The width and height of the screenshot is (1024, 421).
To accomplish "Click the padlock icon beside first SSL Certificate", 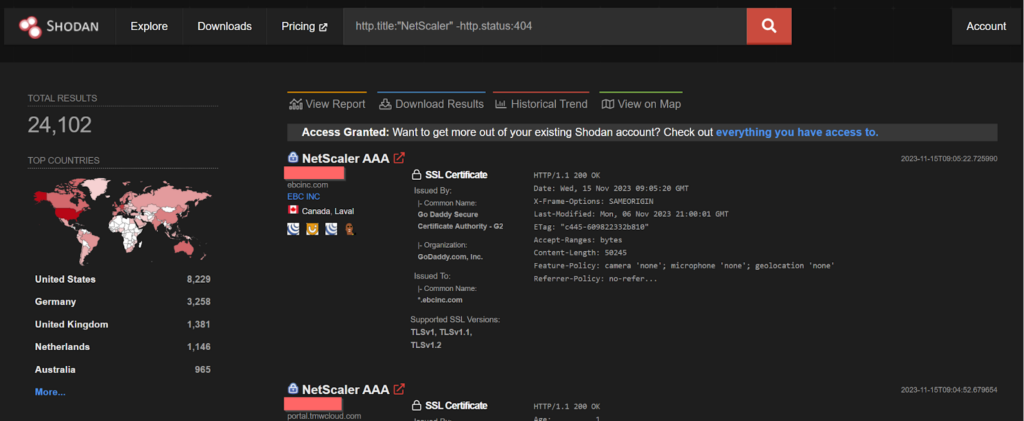I will click(416, 175).
